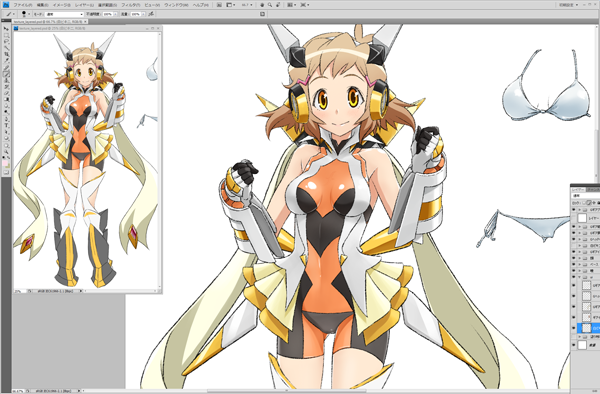Toggle visibility of ベース group
Viewport: 600px width, 394px height.
coord(574,264)
